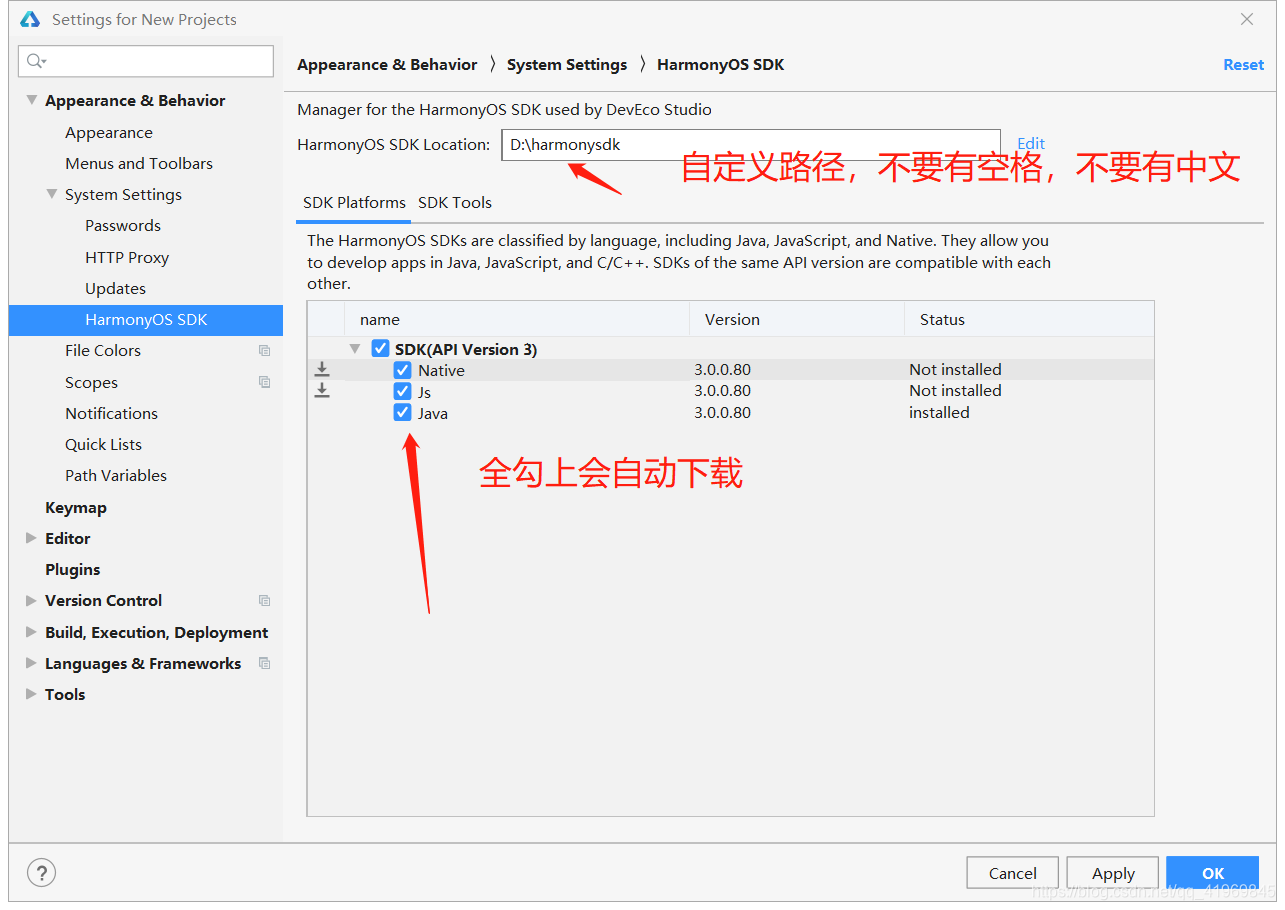This screenshot has height=910, width=1285.
Task: Click the download icon beside Native row
Action: click(x=322, y=369)
